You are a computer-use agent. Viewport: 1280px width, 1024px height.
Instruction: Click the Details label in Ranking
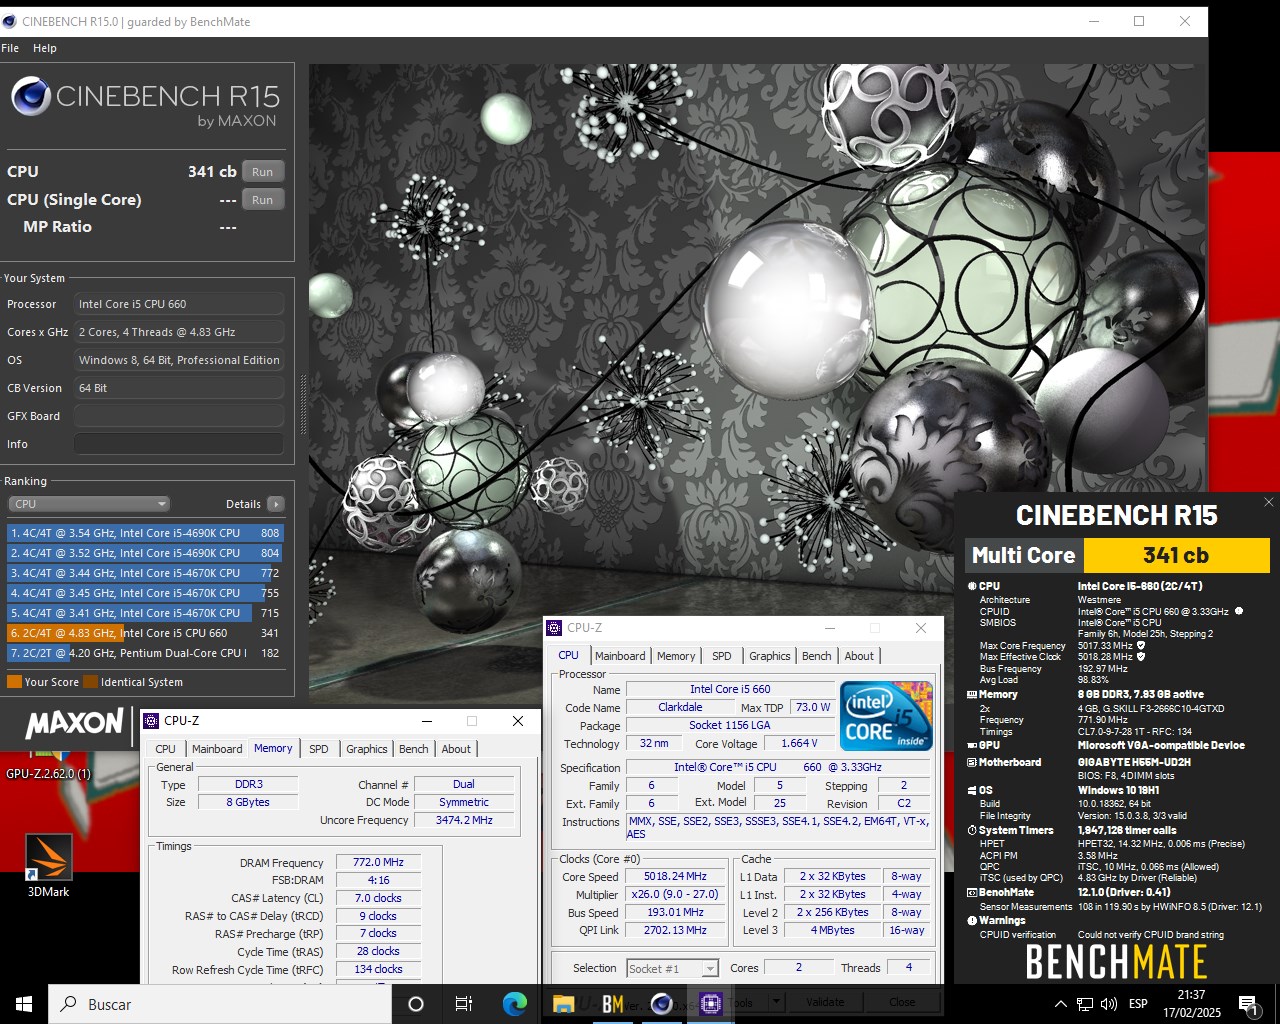(243, 504)
